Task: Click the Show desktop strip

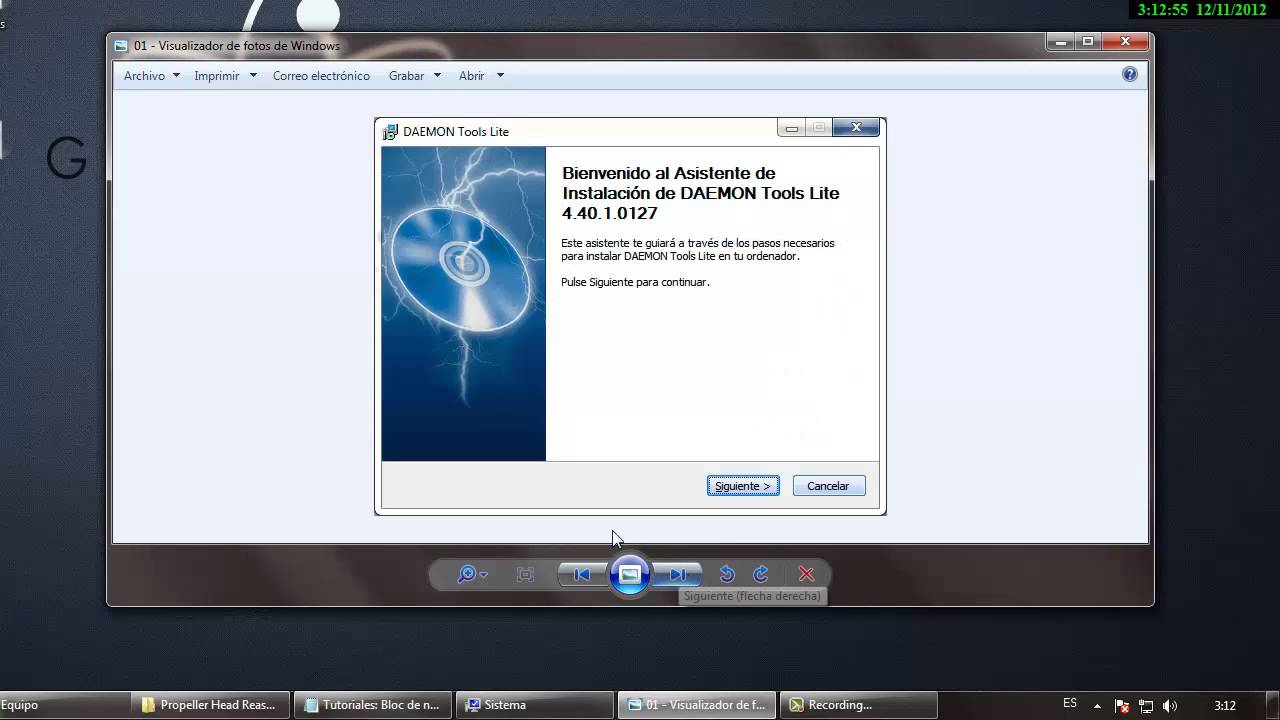Action: point(1273,705)
